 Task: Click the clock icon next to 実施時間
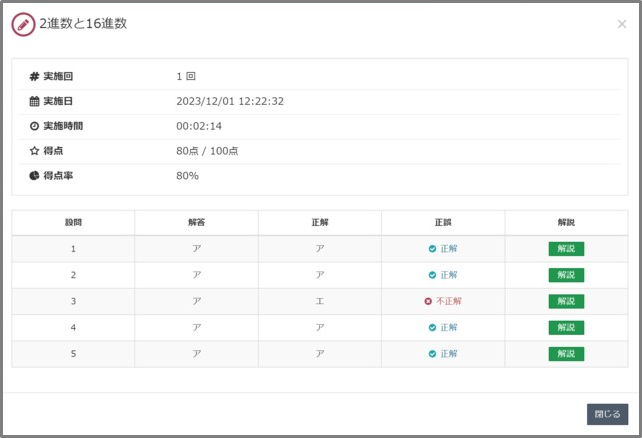tap(34, 126)
